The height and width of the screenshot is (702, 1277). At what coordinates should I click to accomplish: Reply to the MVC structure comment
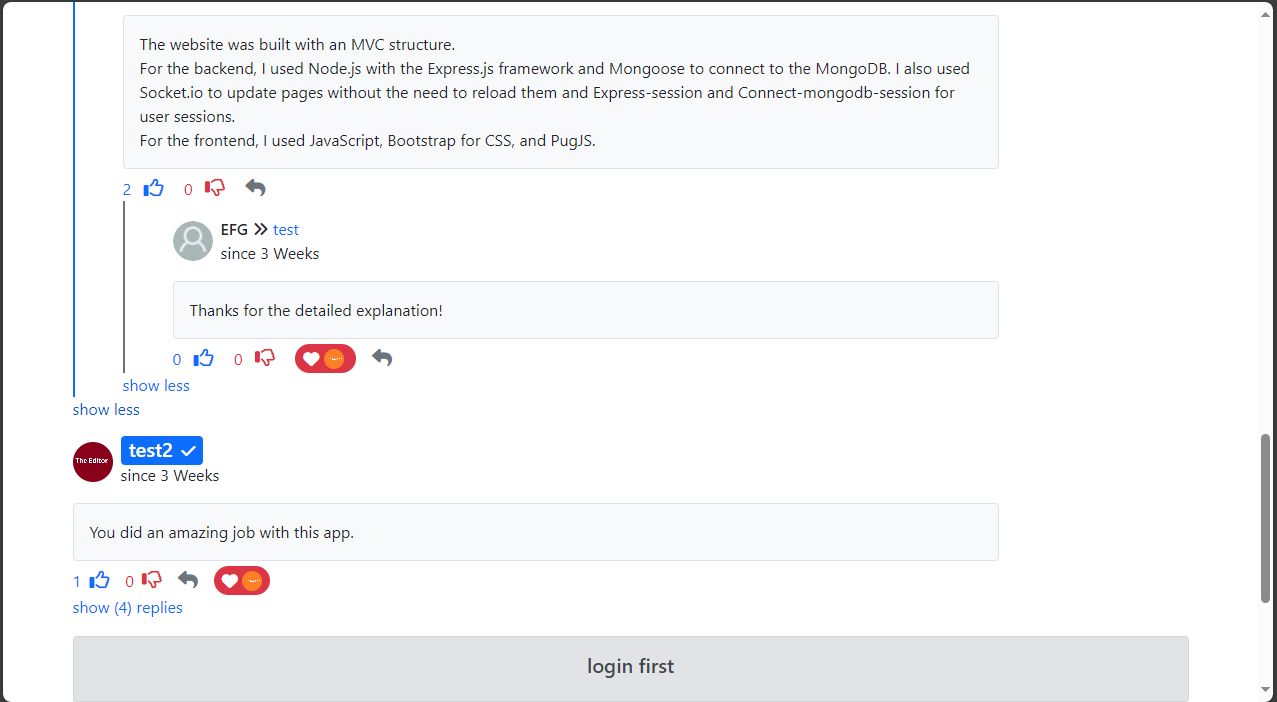[256, 188]
